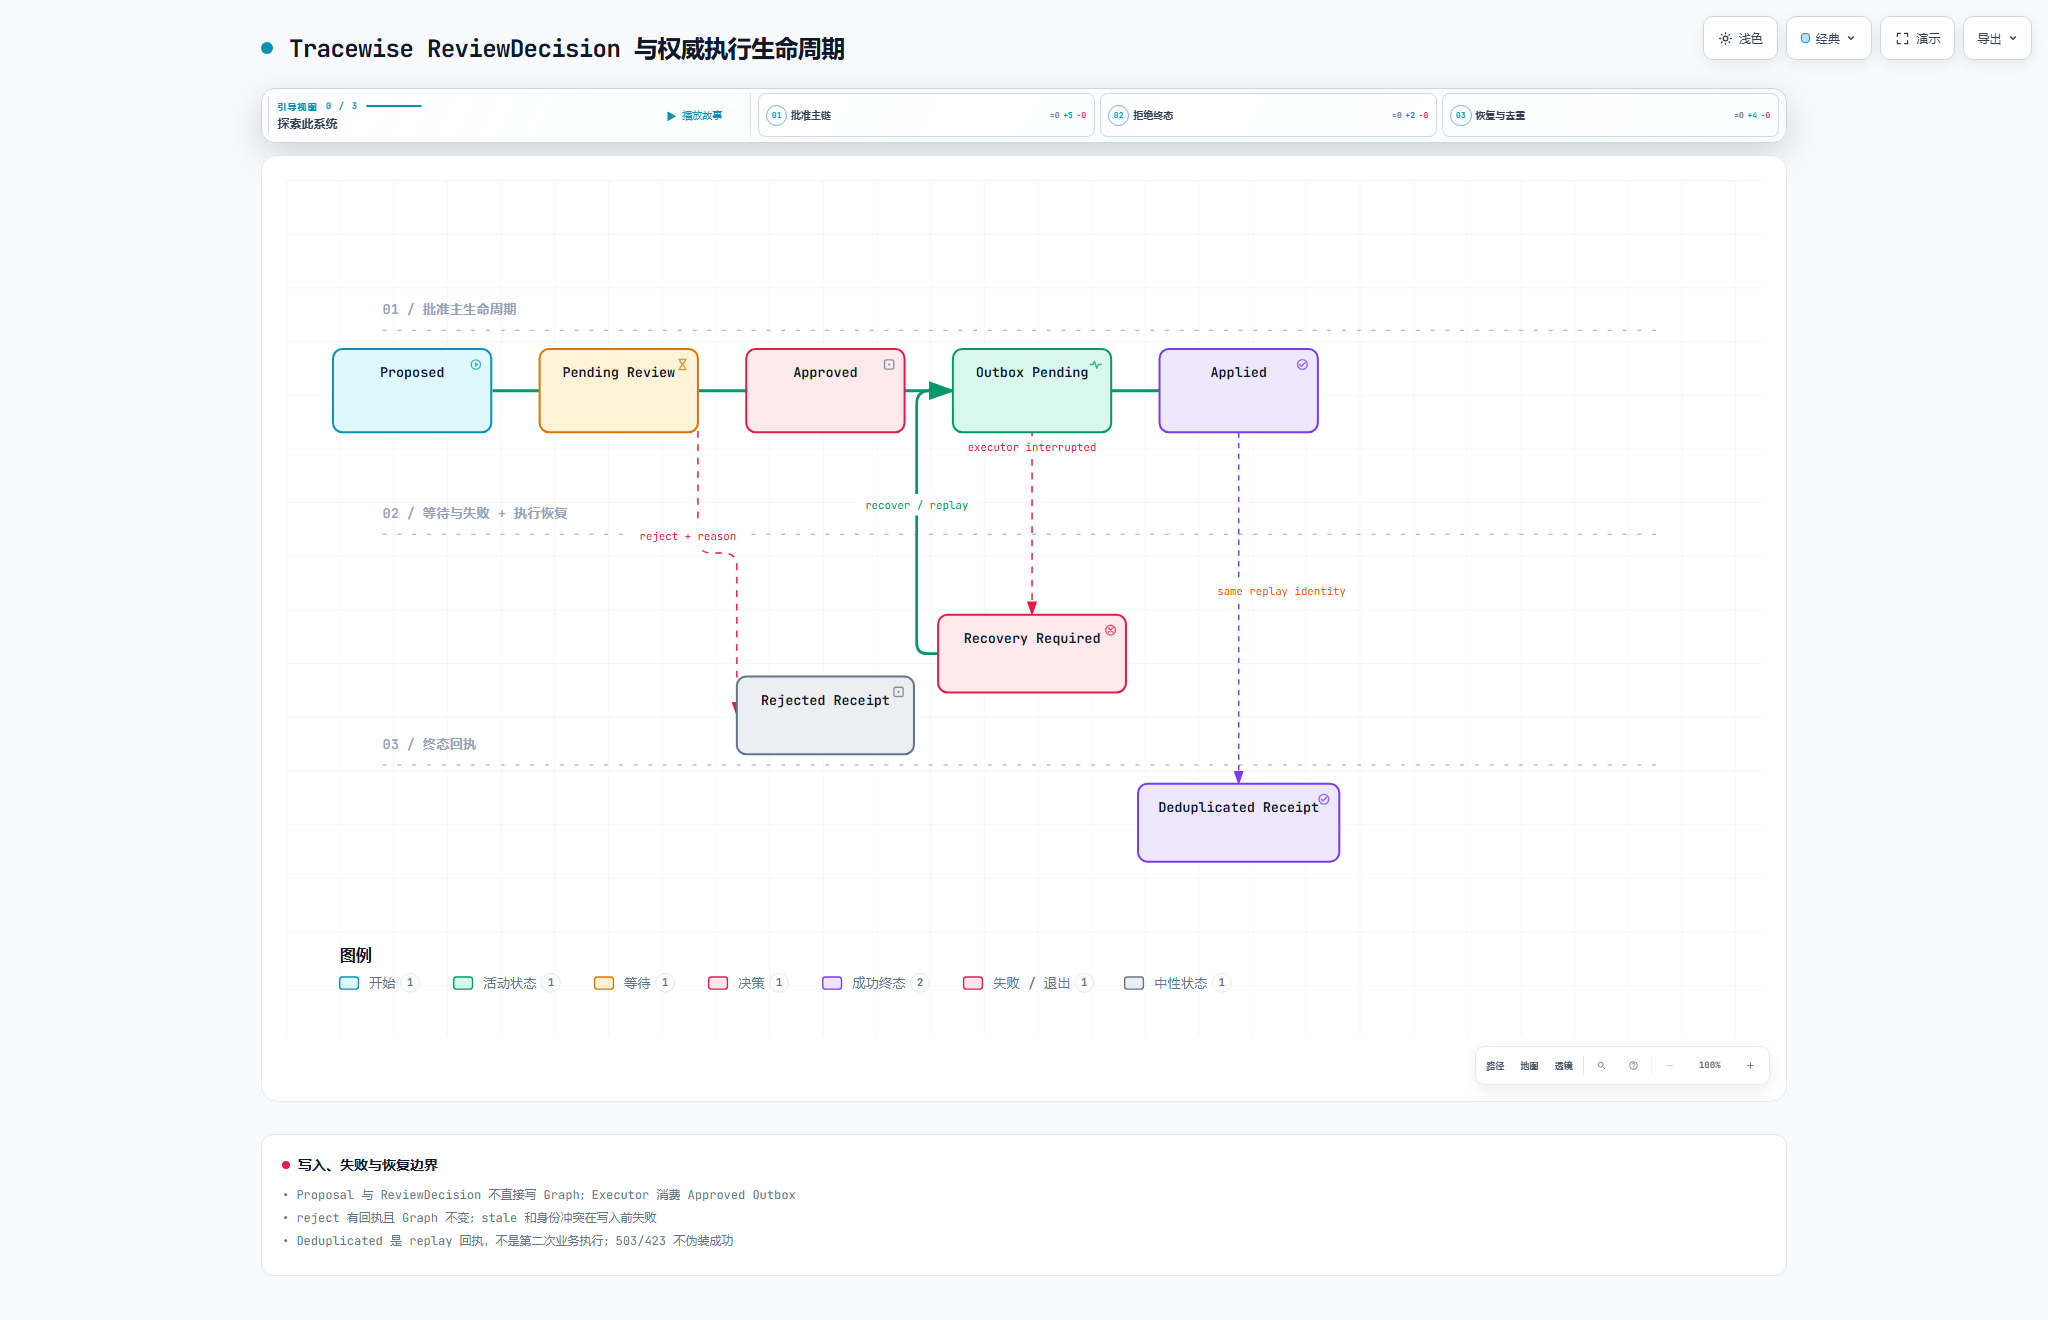Click the 活动状态 legend swatch
The image size is (2048, 1320).
pyautogui.click(x=463, y=983)
